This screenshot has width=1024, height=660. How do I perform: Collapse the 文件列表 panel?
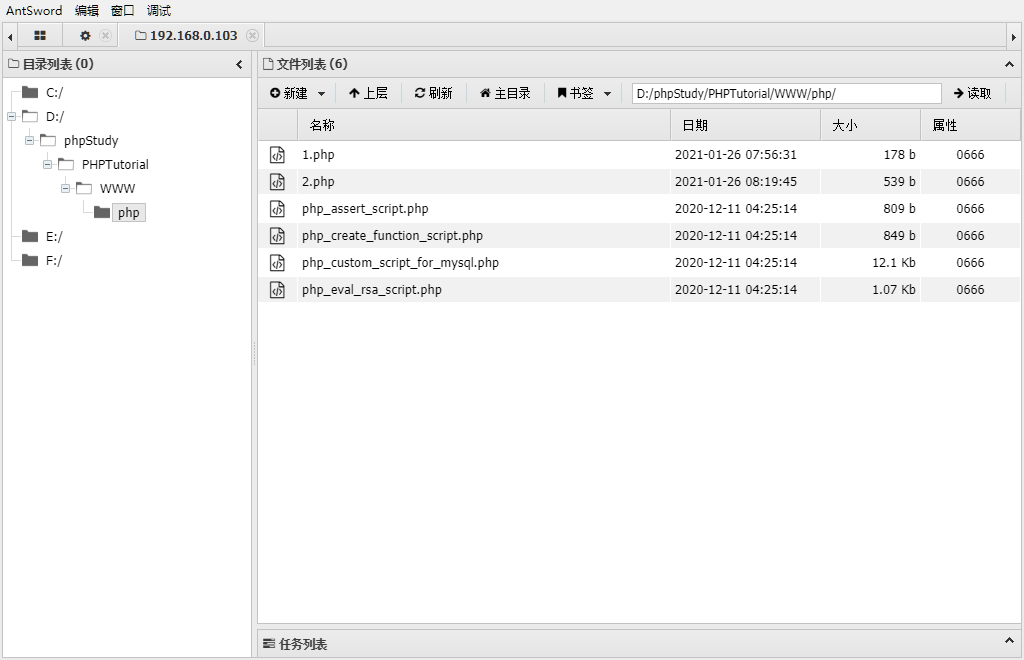click(1009, 65)
